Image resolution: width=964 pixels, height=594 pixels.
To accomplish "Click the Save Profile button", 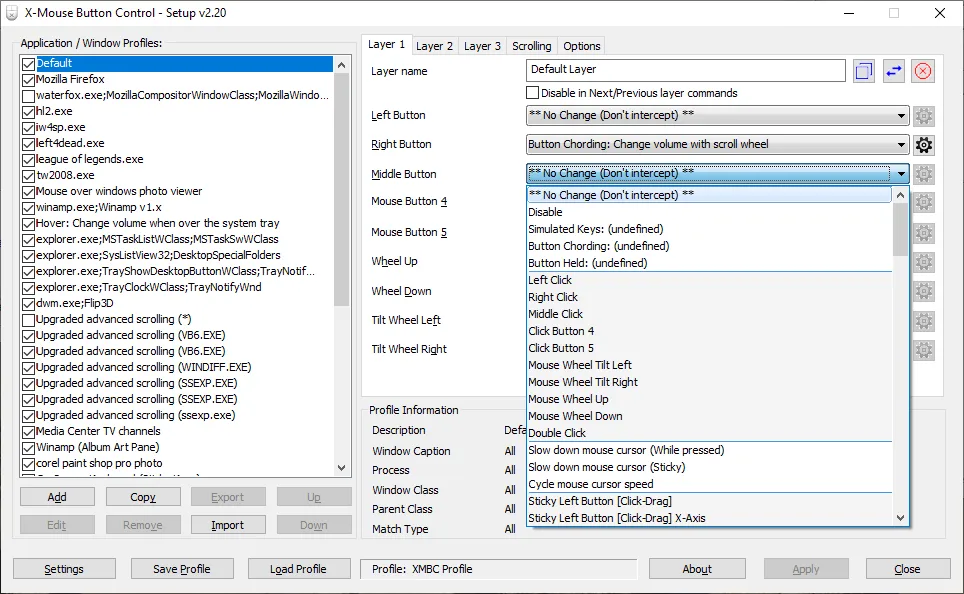I will click(182, 568).
